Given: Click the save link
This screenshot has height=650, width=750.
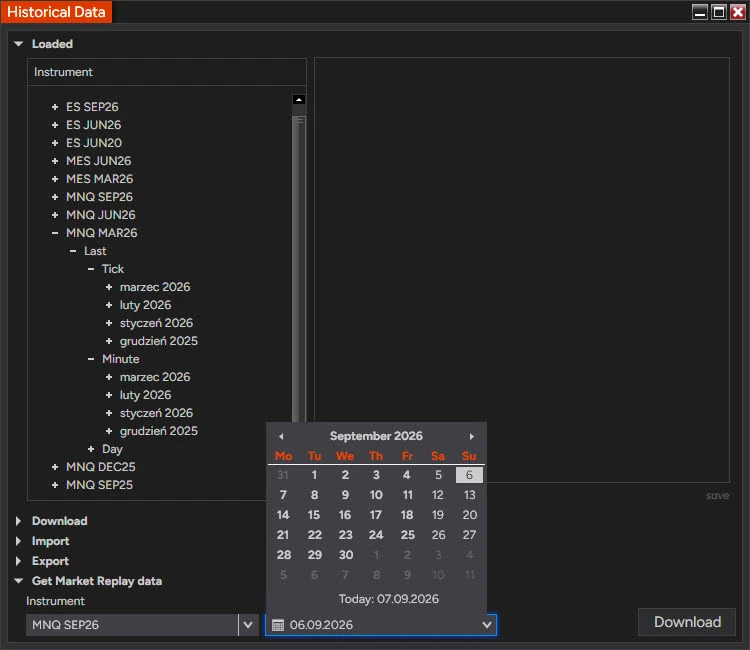Looking at the screenshot, I should click(717, 496).
